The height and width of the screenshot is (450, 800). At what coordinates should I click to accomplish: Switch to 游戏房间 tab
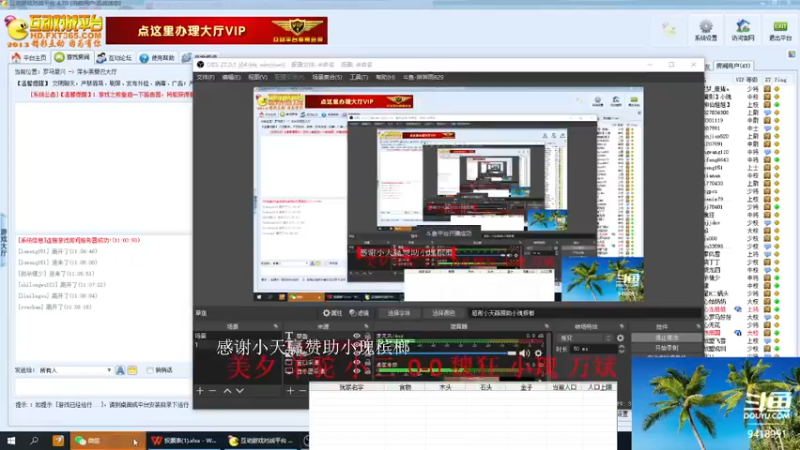72,57
